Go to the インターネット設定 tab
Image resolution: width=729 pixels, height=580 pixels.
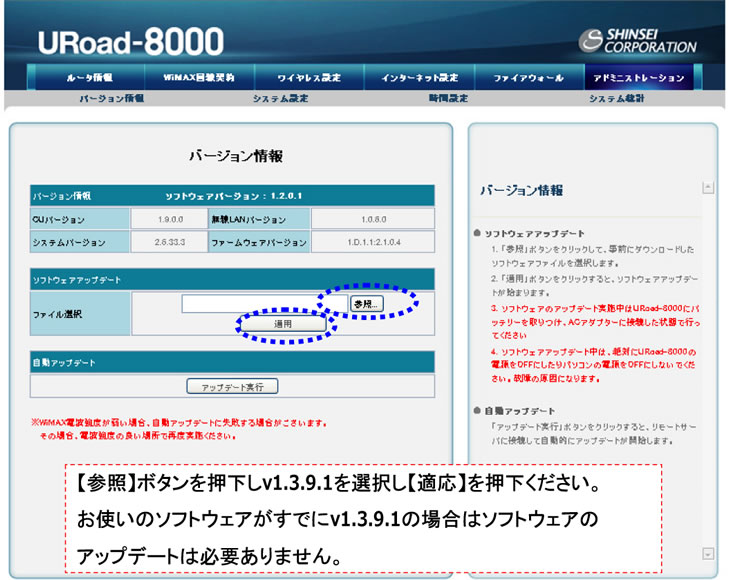(x=419, y=77)
